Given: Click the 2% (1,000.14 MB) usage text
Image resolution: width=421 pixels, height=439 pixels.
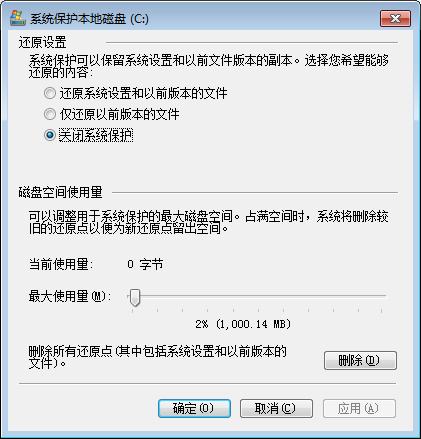Looking at the screenshot, I should click(243, 324).
